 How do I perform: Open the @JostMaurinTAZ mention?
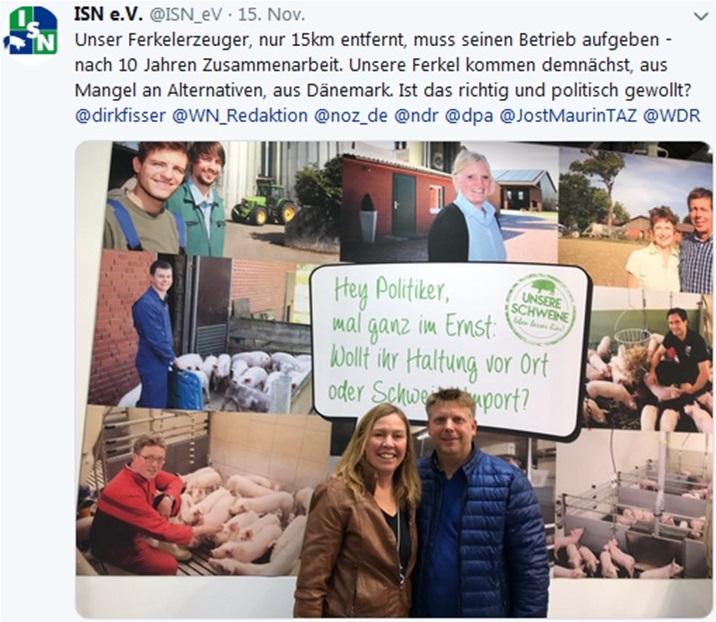tap(568, 116)
